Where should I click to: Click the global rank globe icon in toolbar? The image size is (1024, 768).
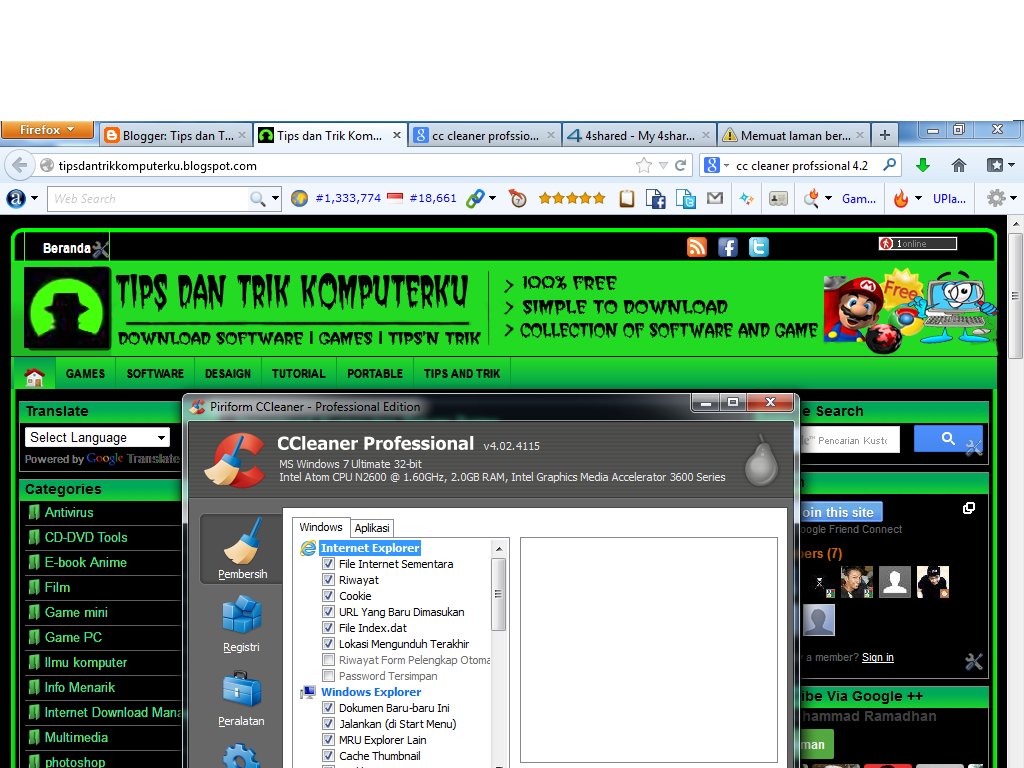[299, 199]
